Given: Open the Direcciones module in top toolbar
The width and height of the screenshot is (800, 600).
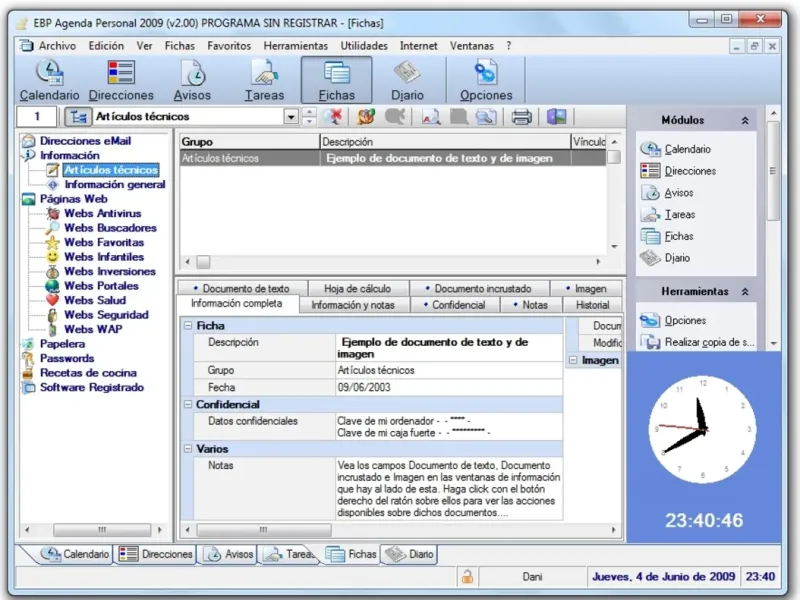Looking at the screenshot, I should point(121,80).
